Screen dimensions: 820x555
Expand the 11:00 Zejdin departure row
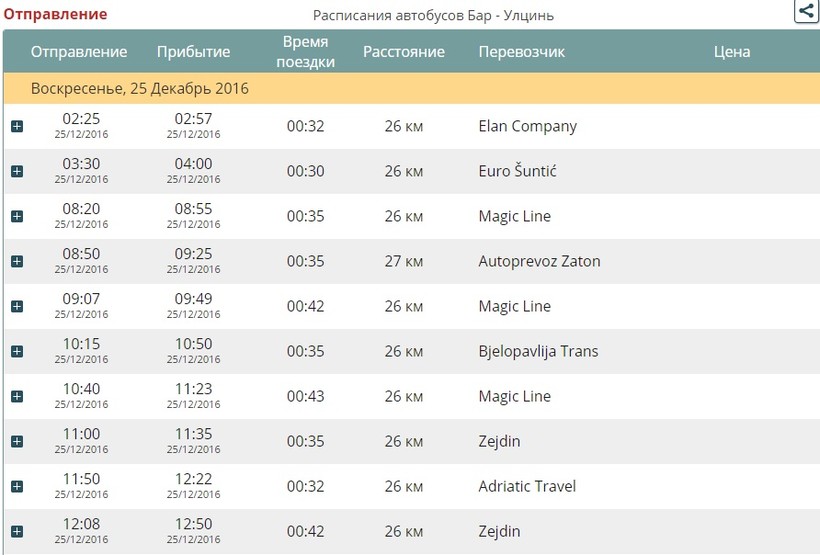point(17,441)
